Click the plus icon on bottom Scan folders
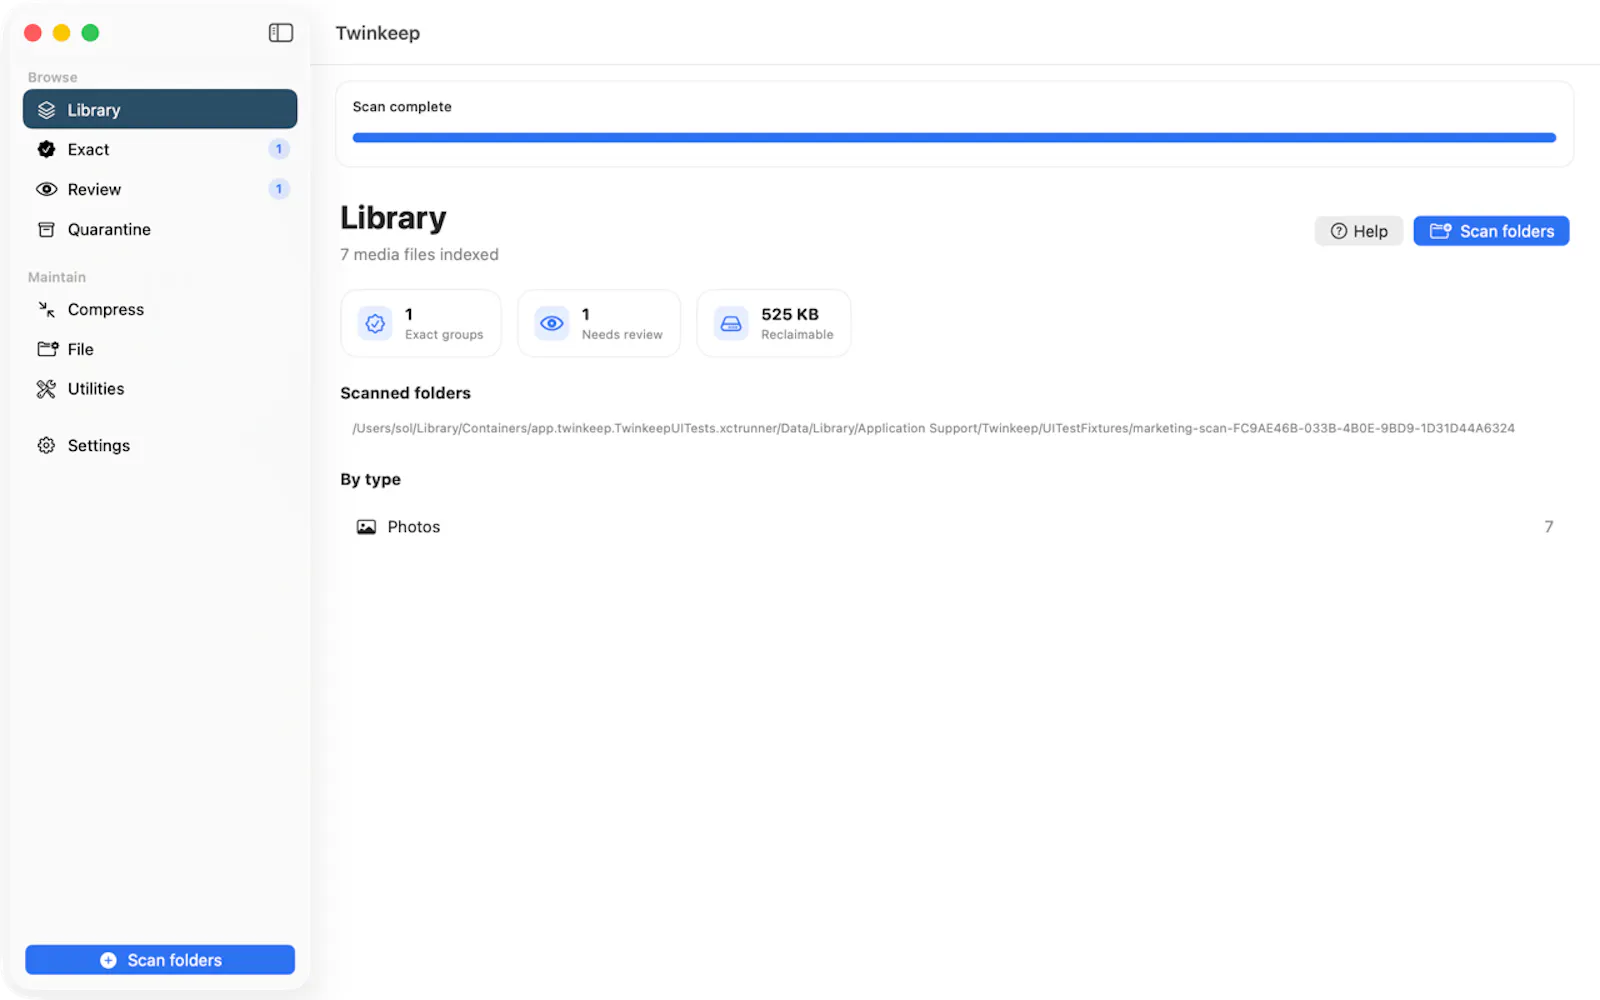Image resolution: width=1600 pixels, height=1000 pixels. click(108, 960)
